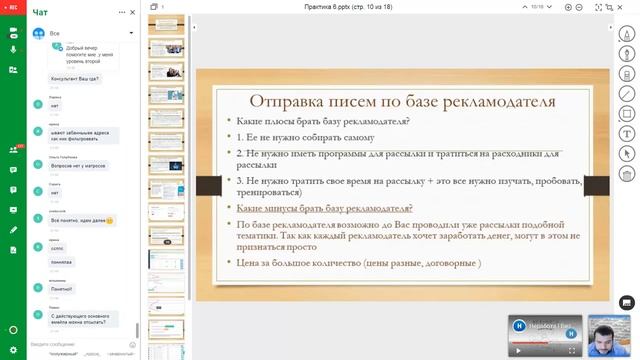Click underlined 'Какие минусы брать базу рекламодателя?'

point(324,208)
